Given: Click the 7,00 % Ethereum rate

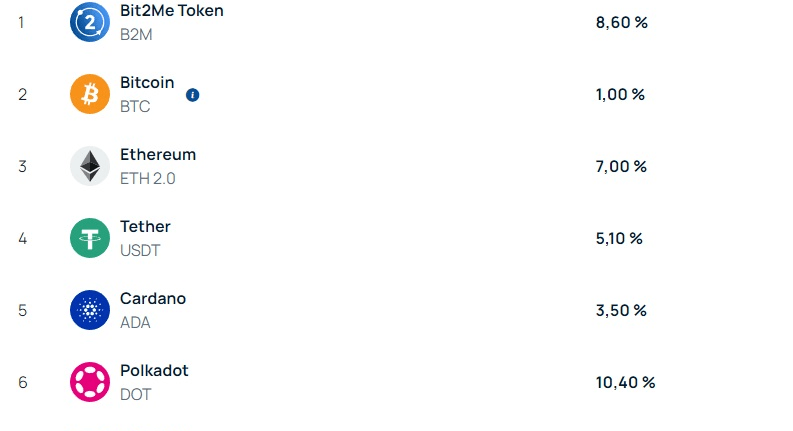Looking at the screenshot, I should click(x=621, y=166).
